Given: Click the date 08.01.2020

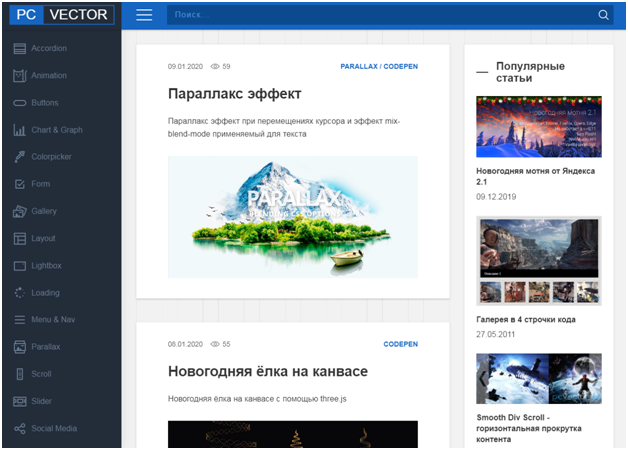Looking at the screenshot, I should [185, 344].
